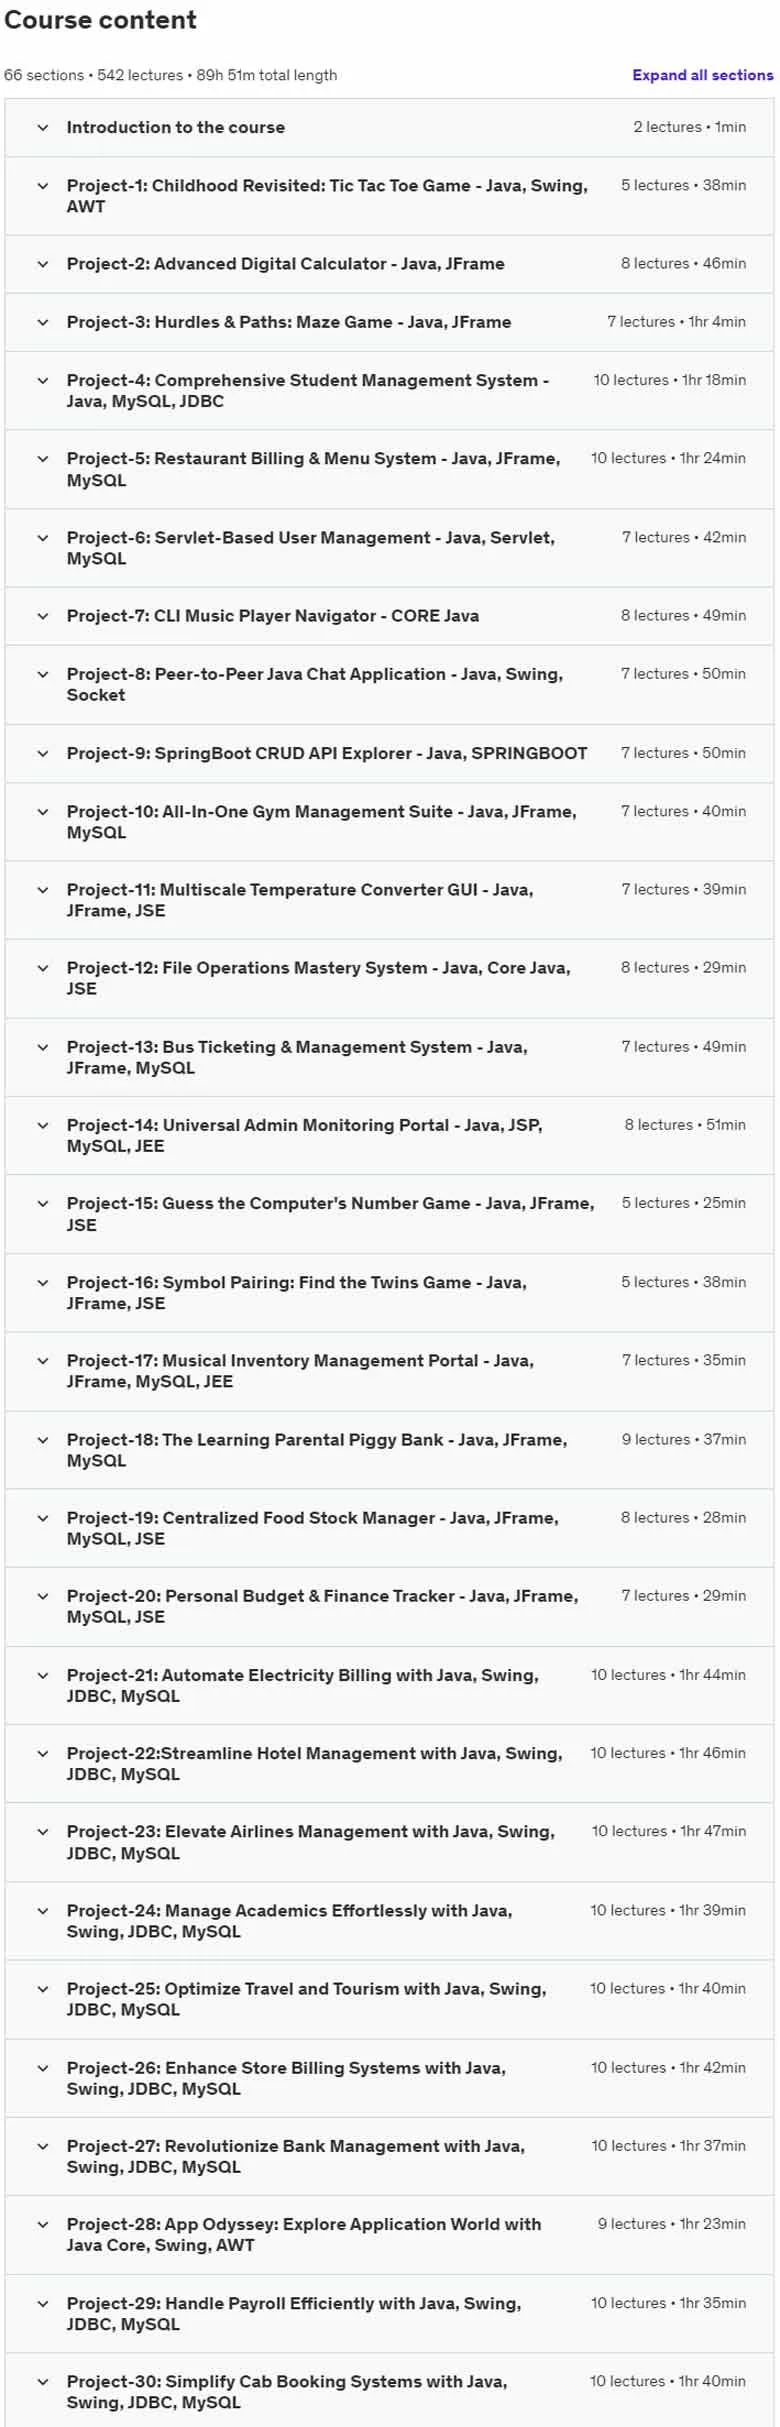The width and height of the screenshot is (780, 2427).
Task: Click chevron beside Project-14 Admin Monitoring Portal
Action: tap(43, 1125)
